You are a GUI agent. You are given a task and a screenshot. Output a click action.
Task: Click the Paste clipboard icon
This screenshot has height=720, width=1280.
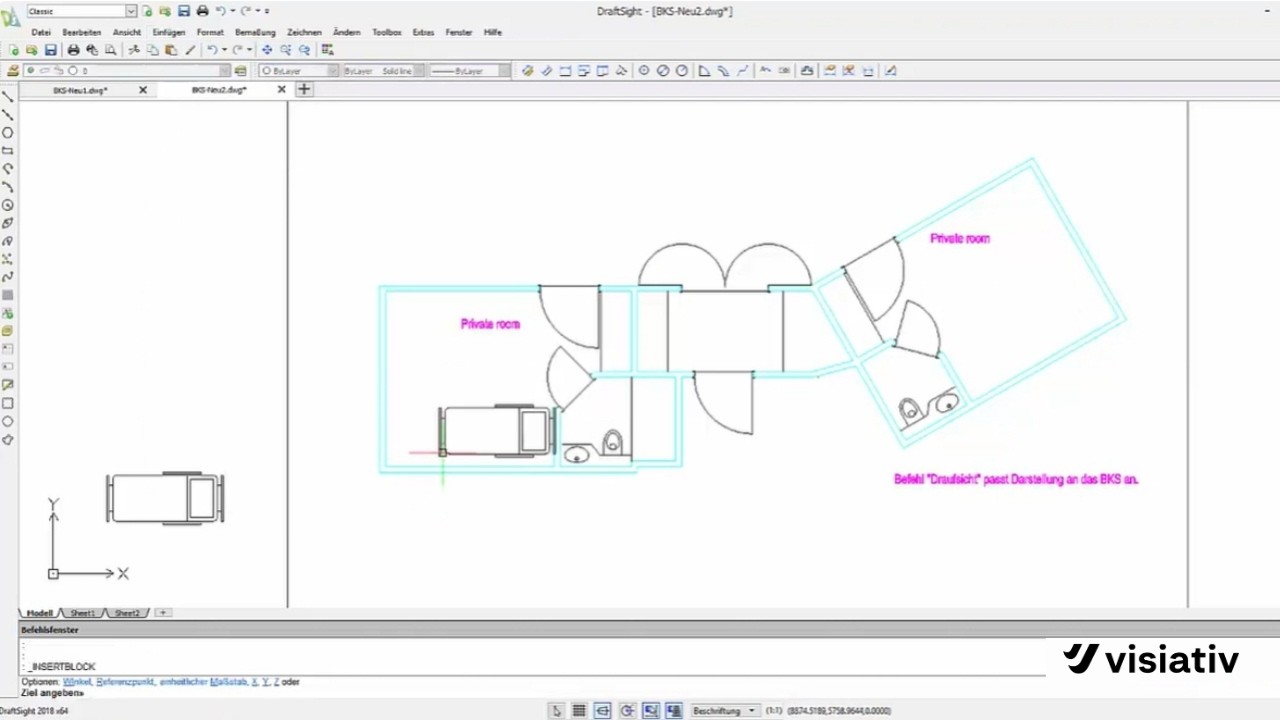click(171, 50)
